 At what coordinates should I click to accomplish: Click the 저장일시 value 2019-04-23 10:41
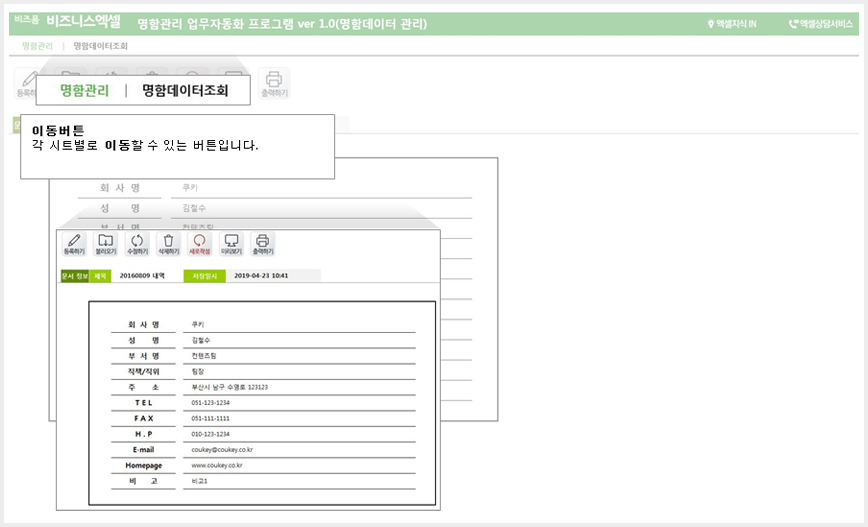(261, 276)
